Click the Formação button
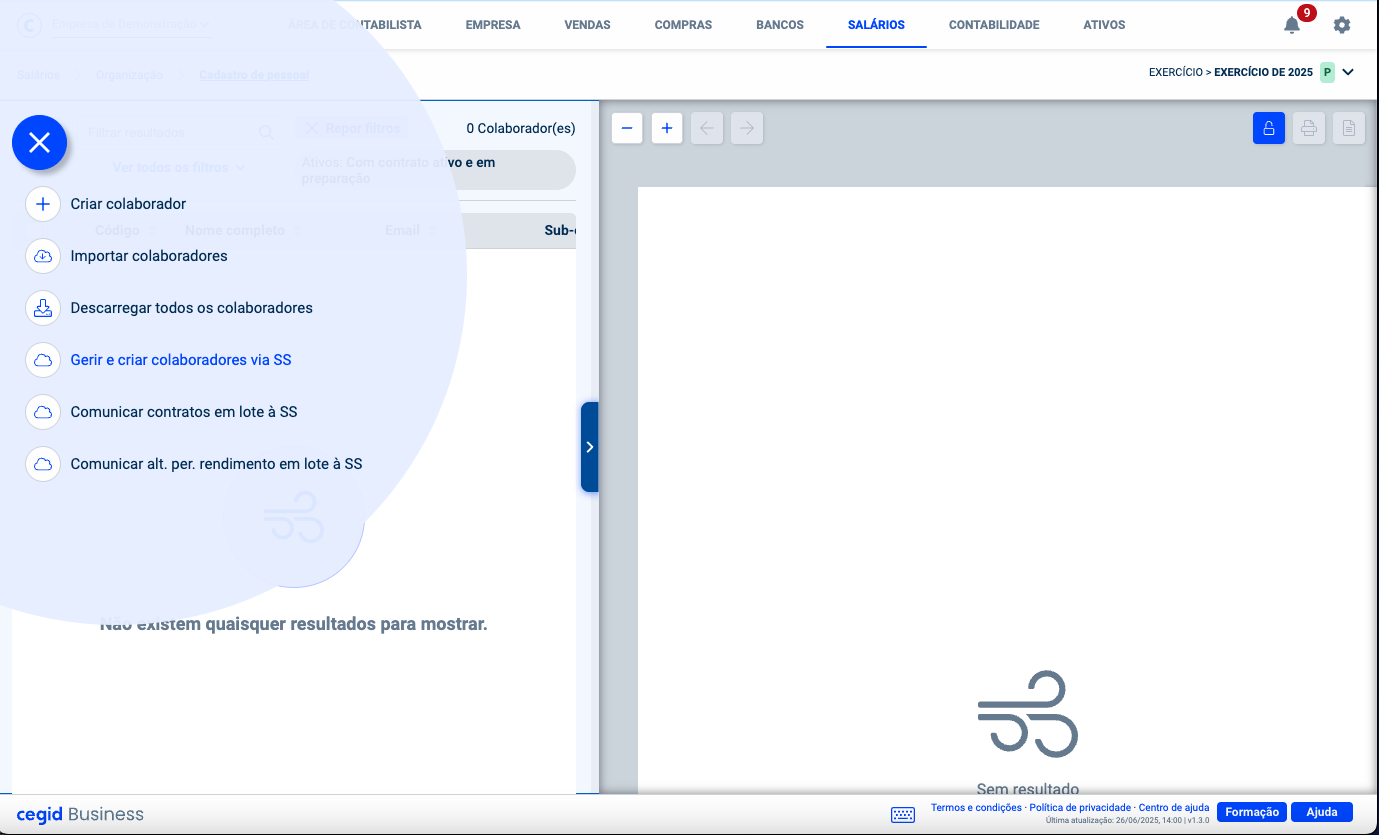 pos(1252,812)
